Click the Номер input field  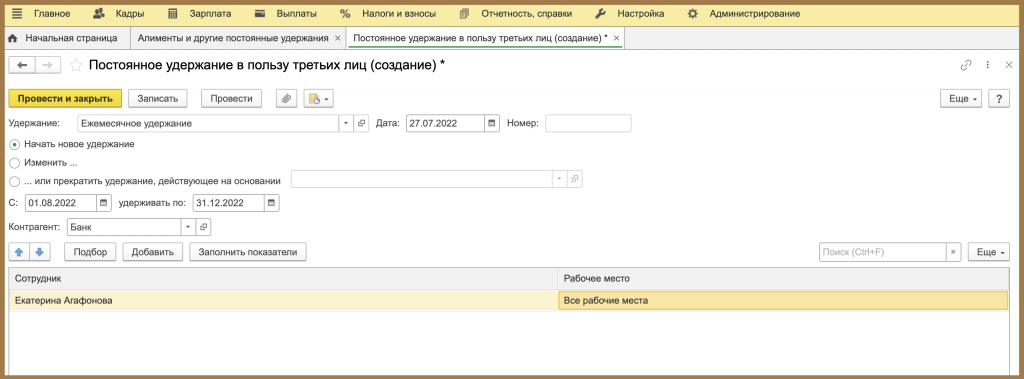pyautogui.click(x=588, y=123)
